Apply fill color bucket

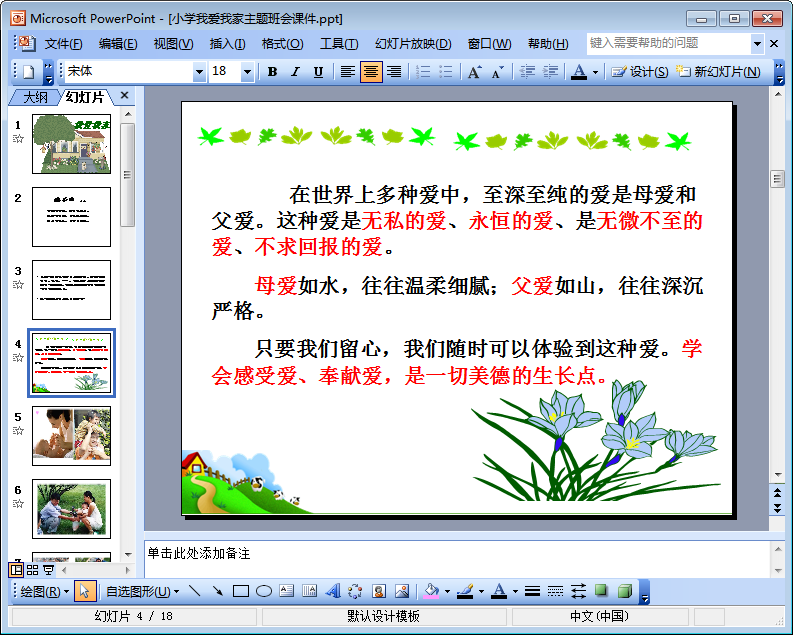tap(431, 591)
